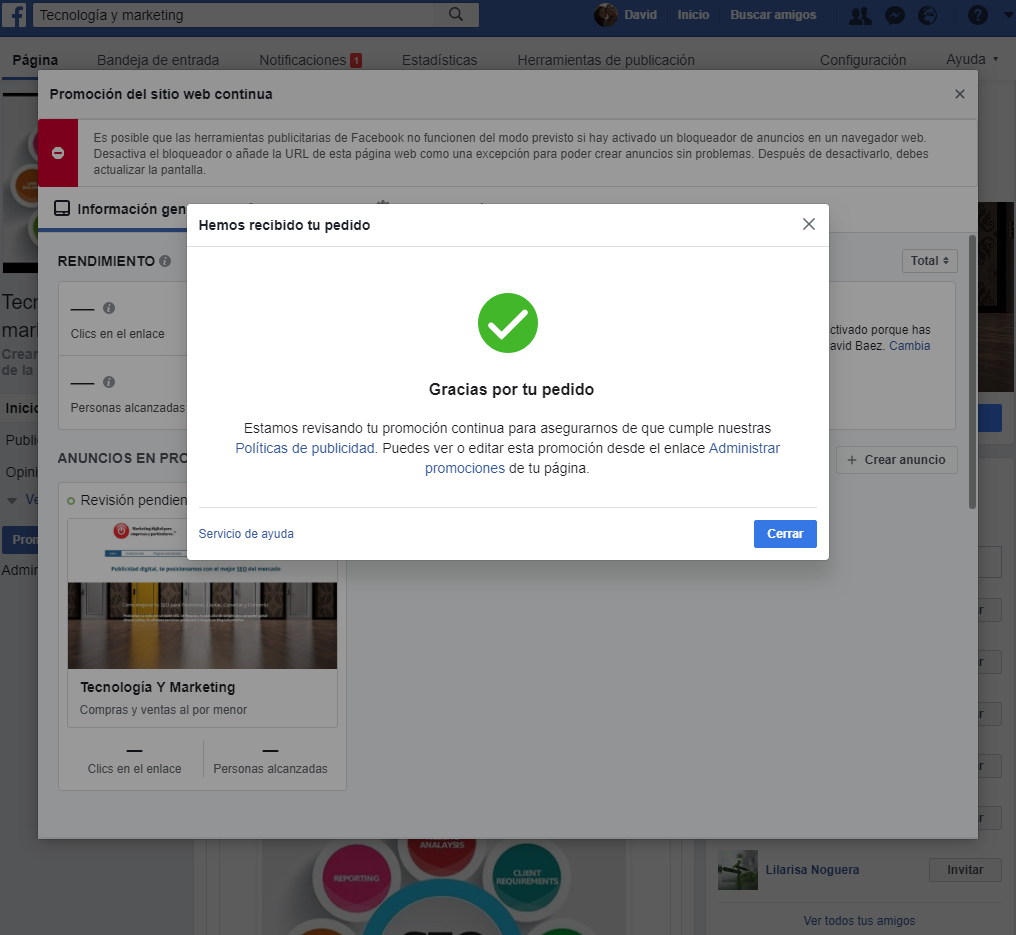This screenshot has height=935, width=1016.
Task: Open David's profile picture
Action: pos(605,14)
